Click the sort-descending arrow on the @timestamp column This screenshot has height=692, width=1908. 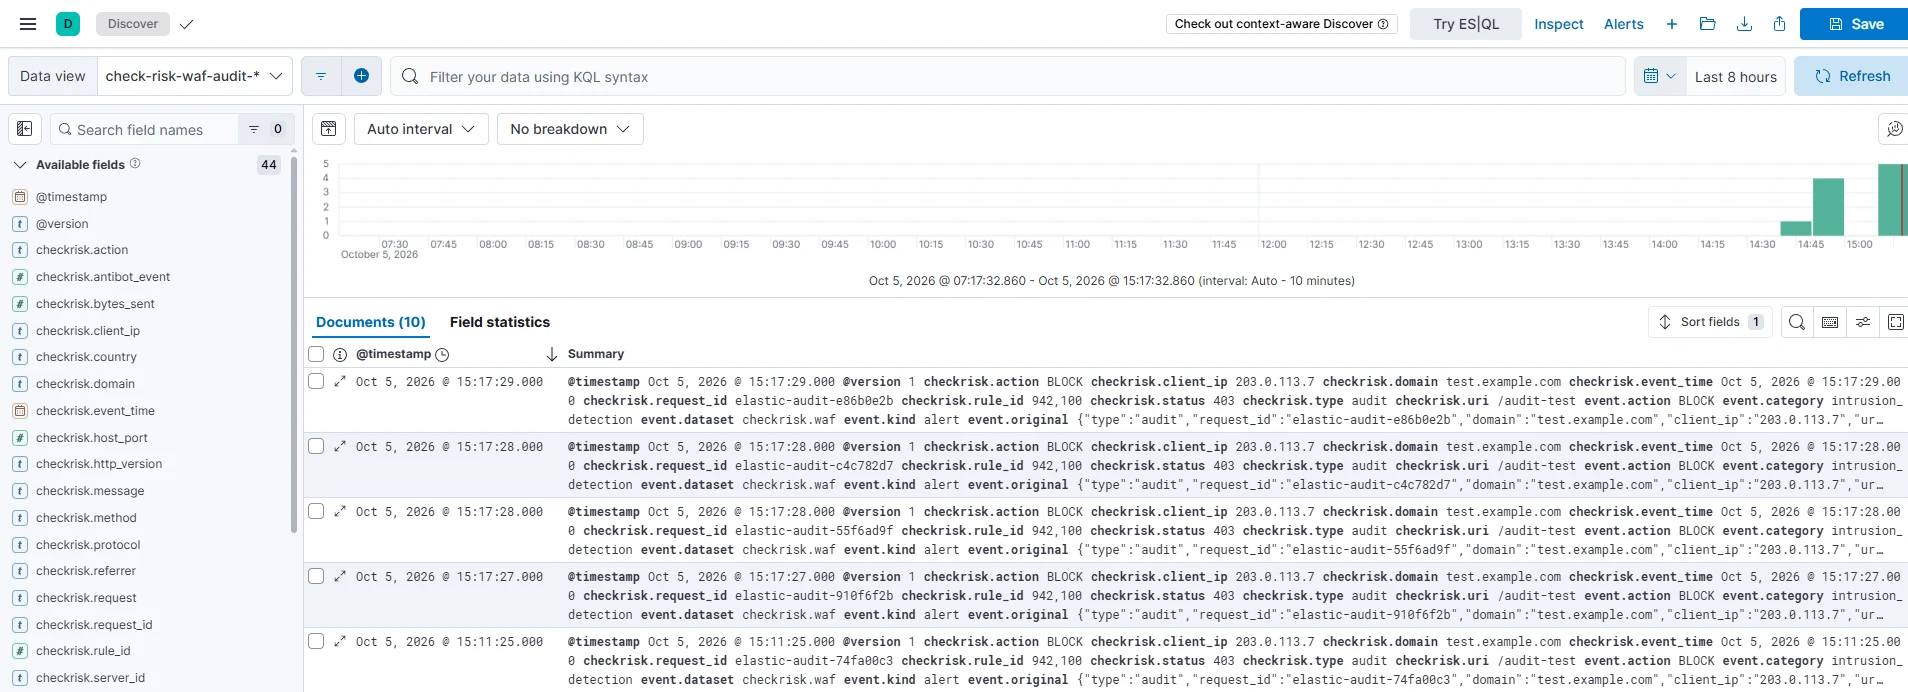click(x=551, y=354)
